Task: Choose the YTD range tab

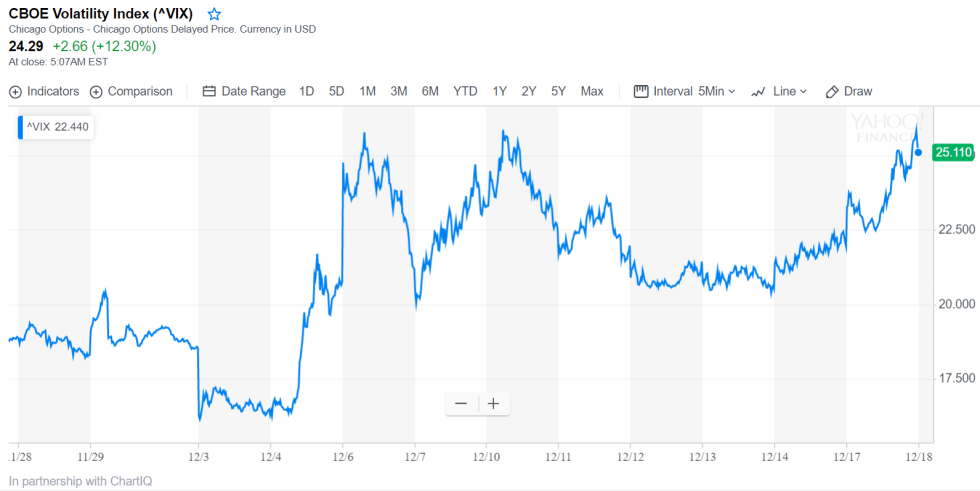Action: (465, 91)
